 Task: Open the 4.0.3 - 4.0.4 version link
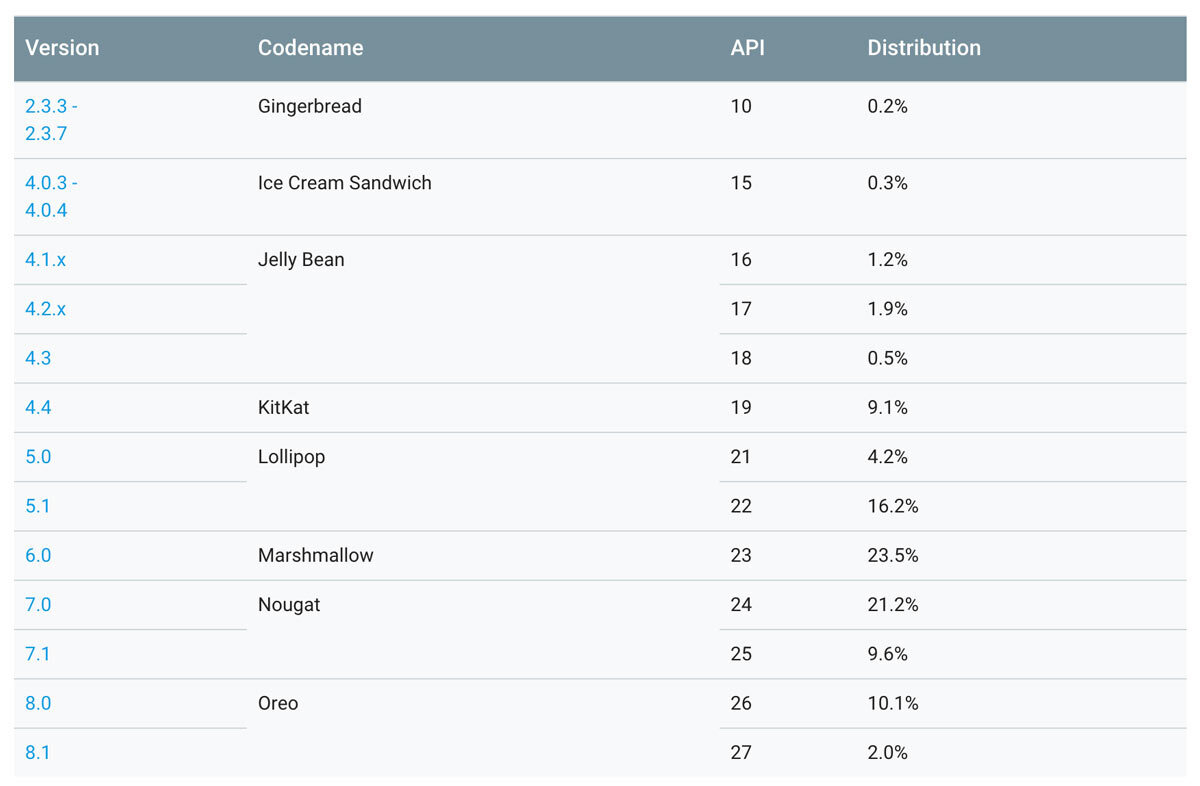(50, 196)
